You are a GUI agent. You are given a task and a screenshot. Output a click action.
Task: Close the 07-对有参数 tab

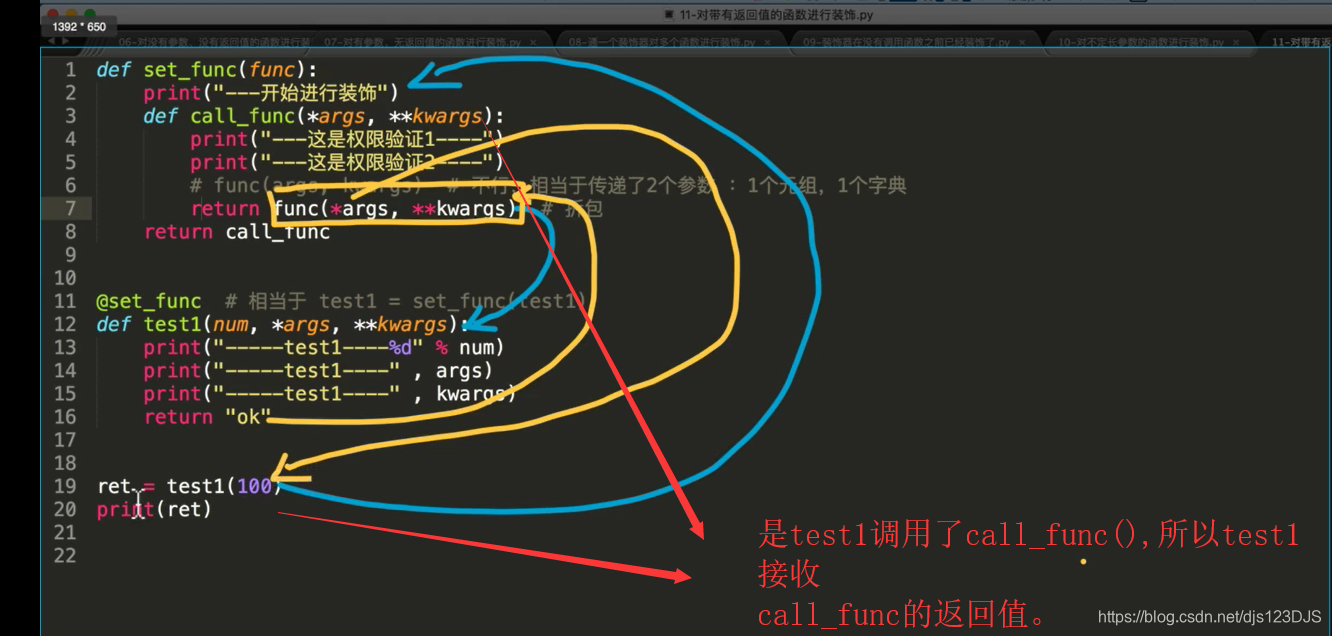coord(534,43)
